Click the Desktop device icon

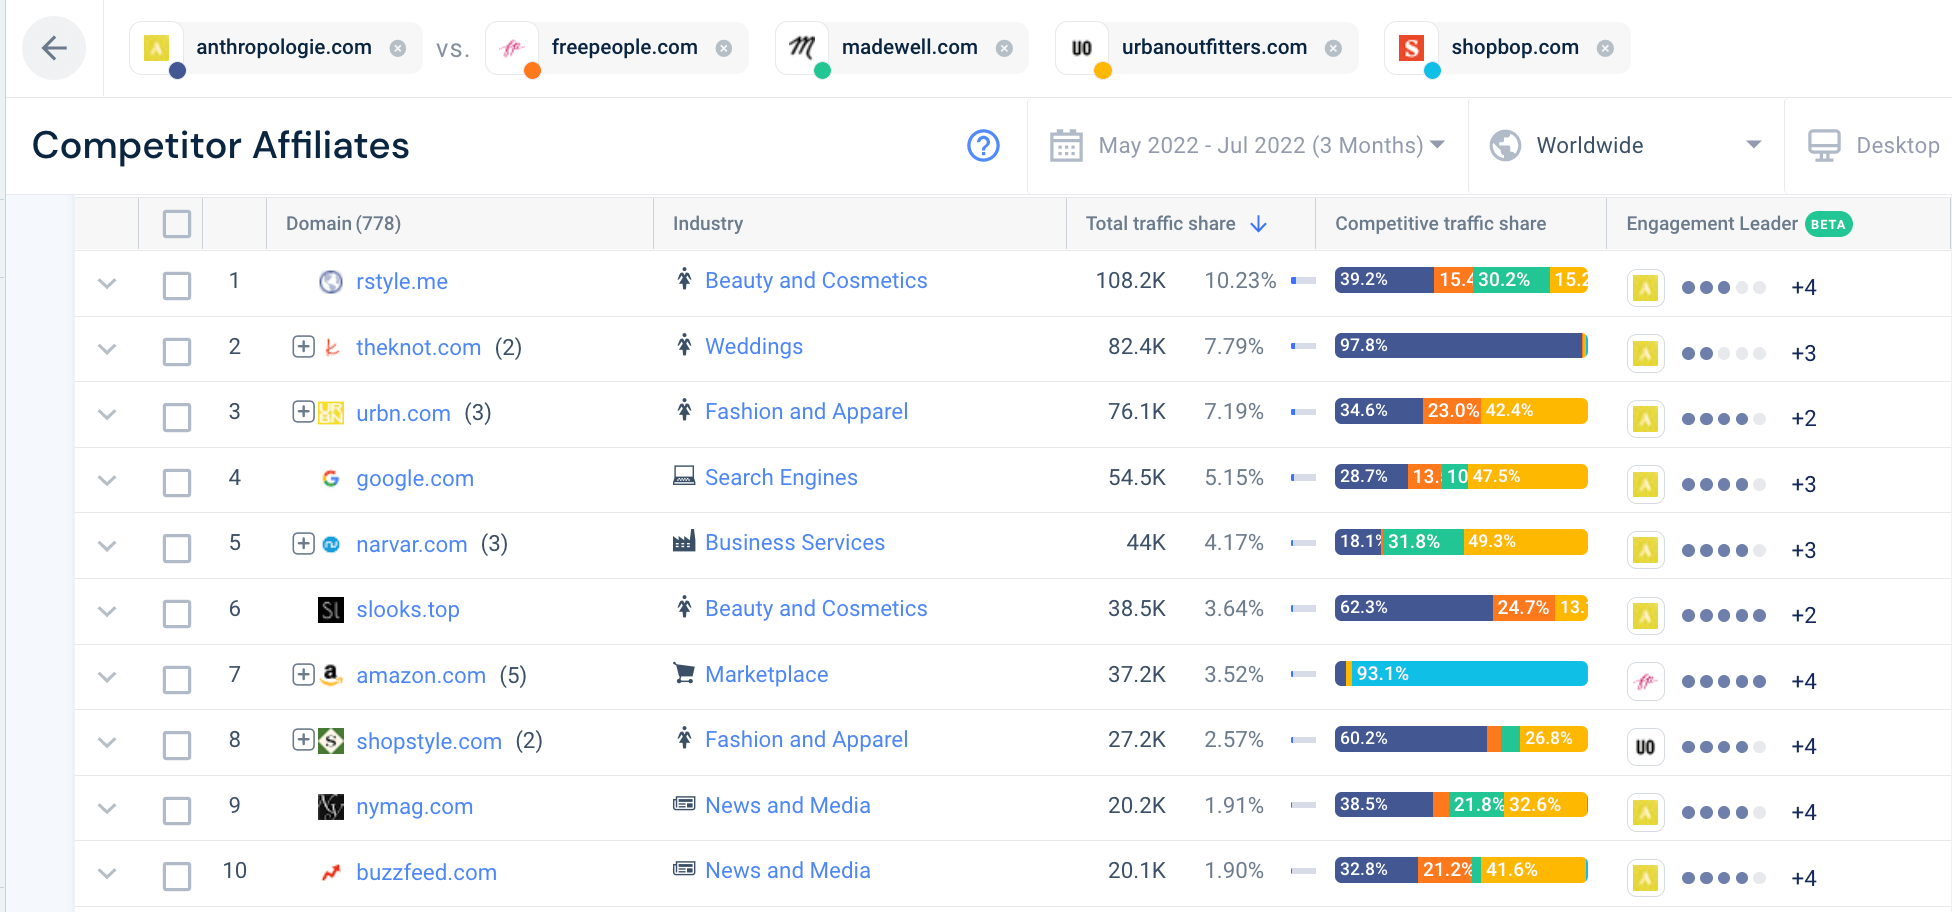tap(1824, 145)
